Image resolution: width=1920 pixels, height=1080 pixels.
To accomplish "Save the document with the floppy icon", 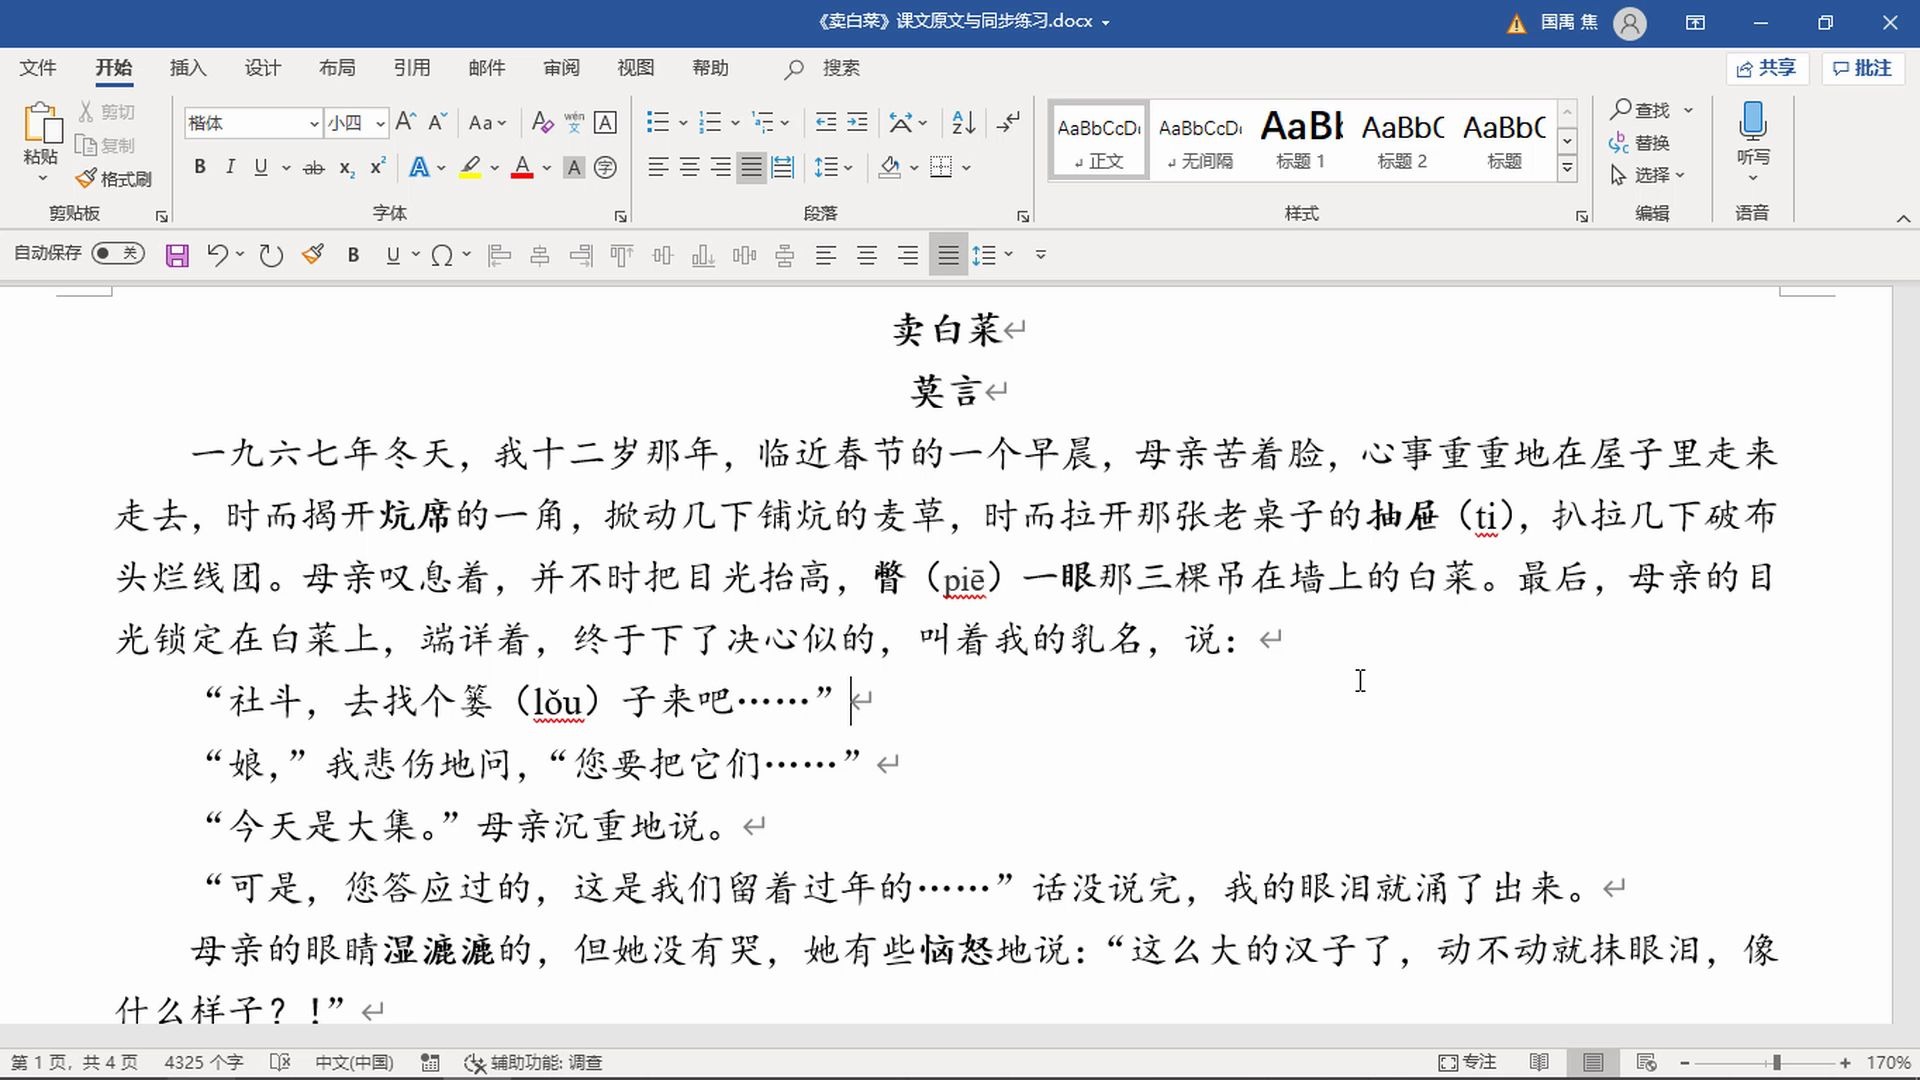I will [177, 255].
